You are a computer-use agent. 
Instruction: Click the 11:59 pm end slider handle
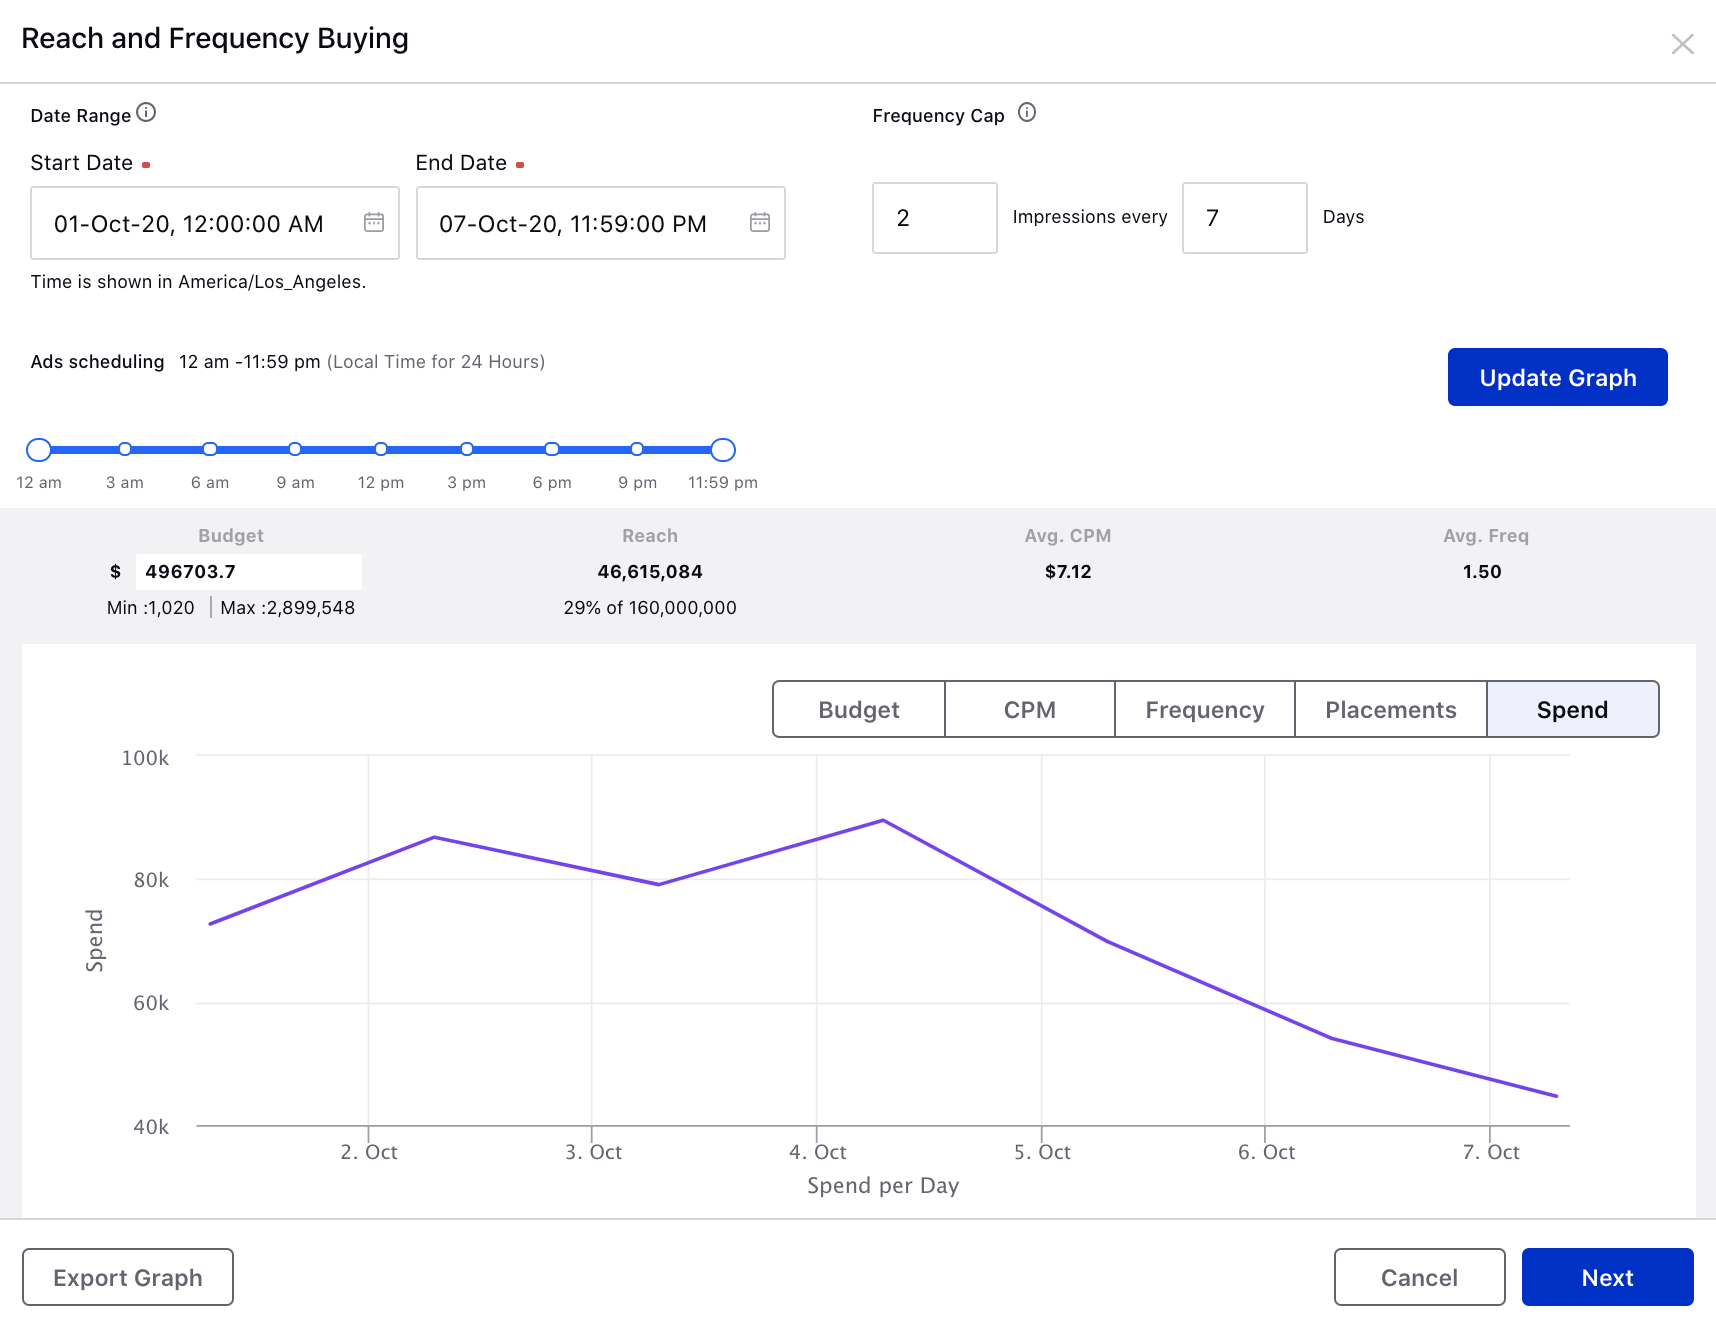click(x=723, y=450)
